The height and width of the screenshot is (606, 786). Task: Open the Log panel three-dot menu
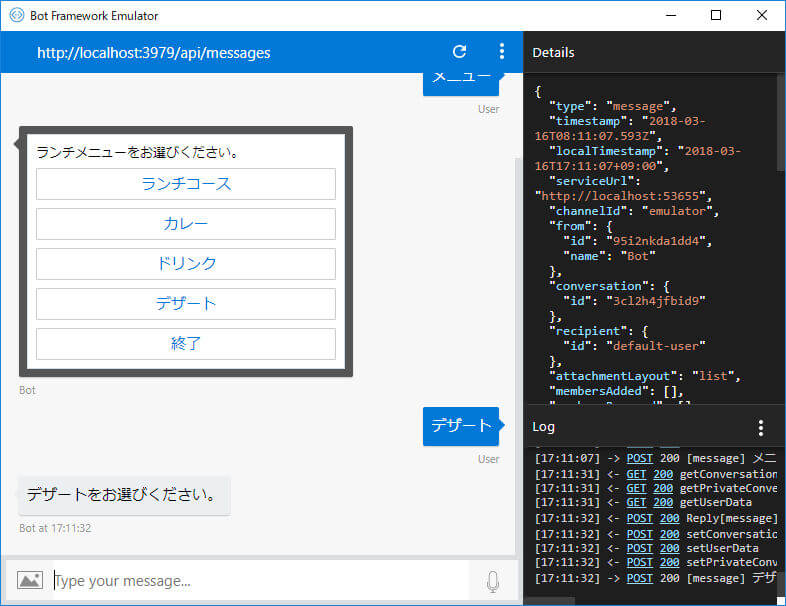click(x=760, y=428)
